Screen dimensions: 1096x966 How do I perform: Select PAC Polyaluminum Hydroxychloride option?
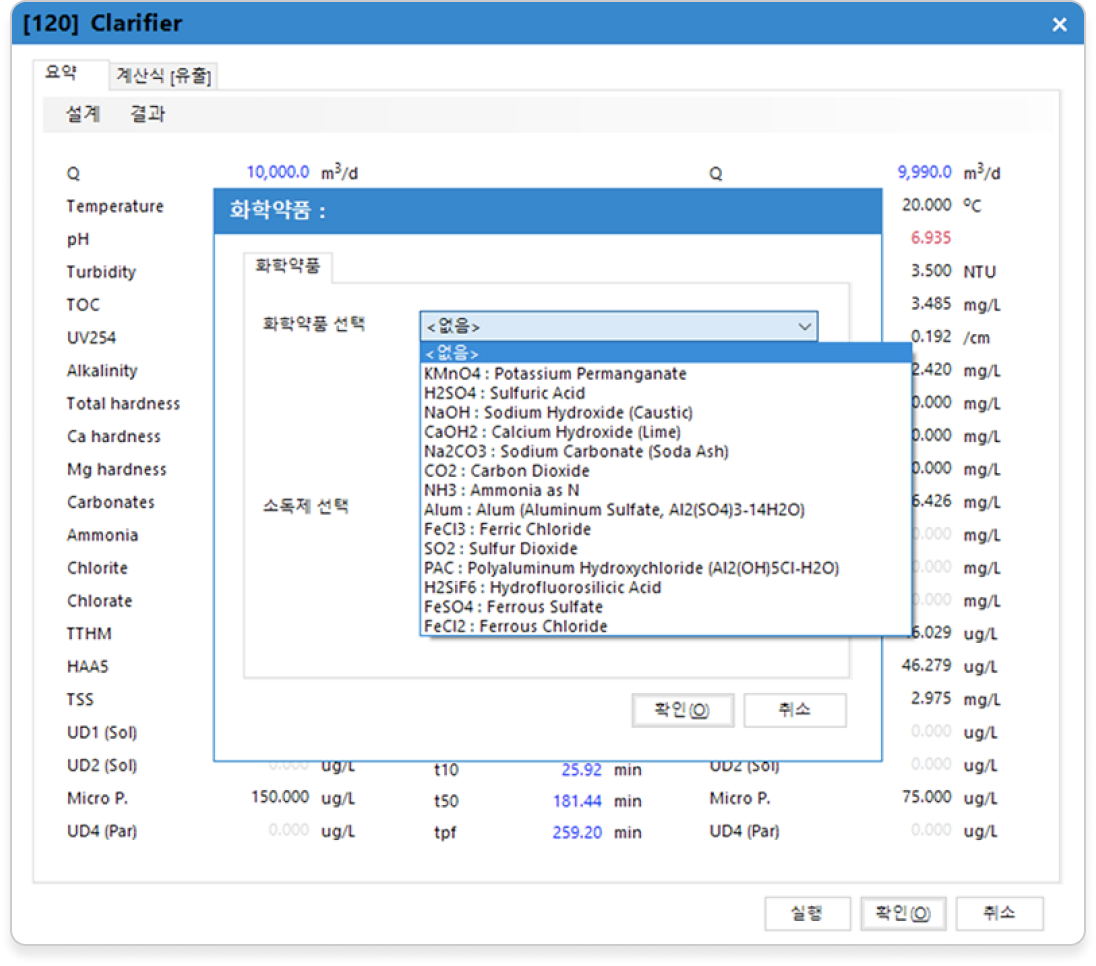coord(631,568)
